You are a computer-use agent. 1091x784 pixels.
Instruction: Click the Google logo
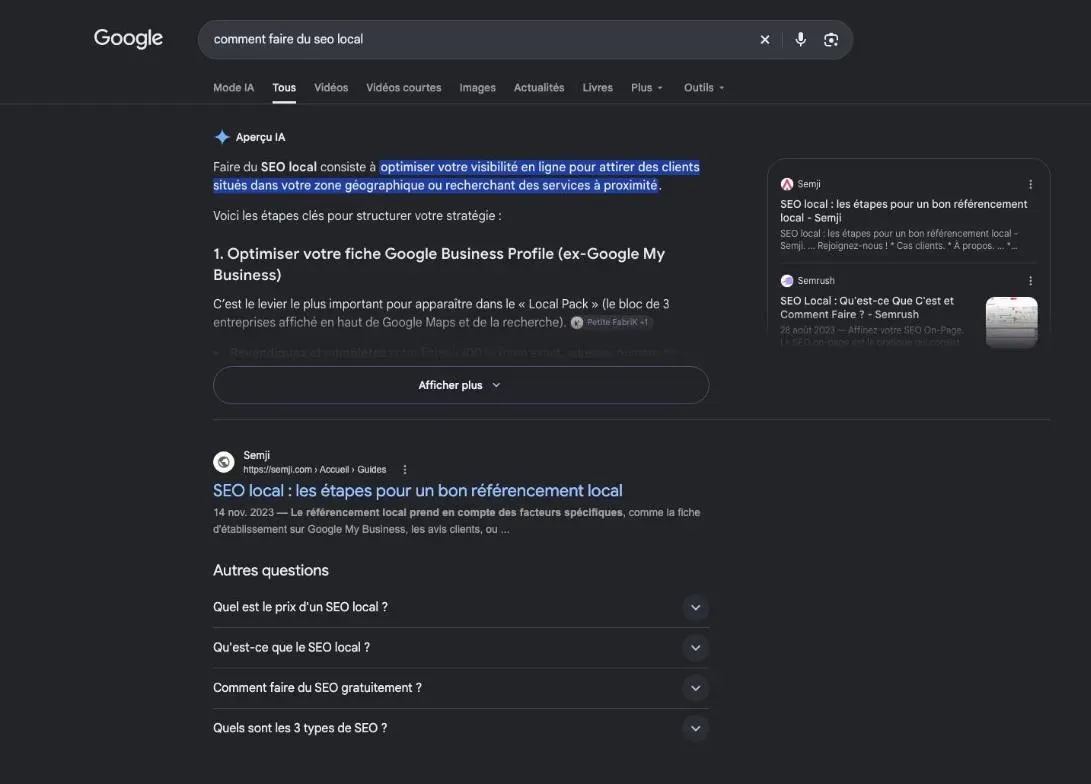(x=128, y=38)
